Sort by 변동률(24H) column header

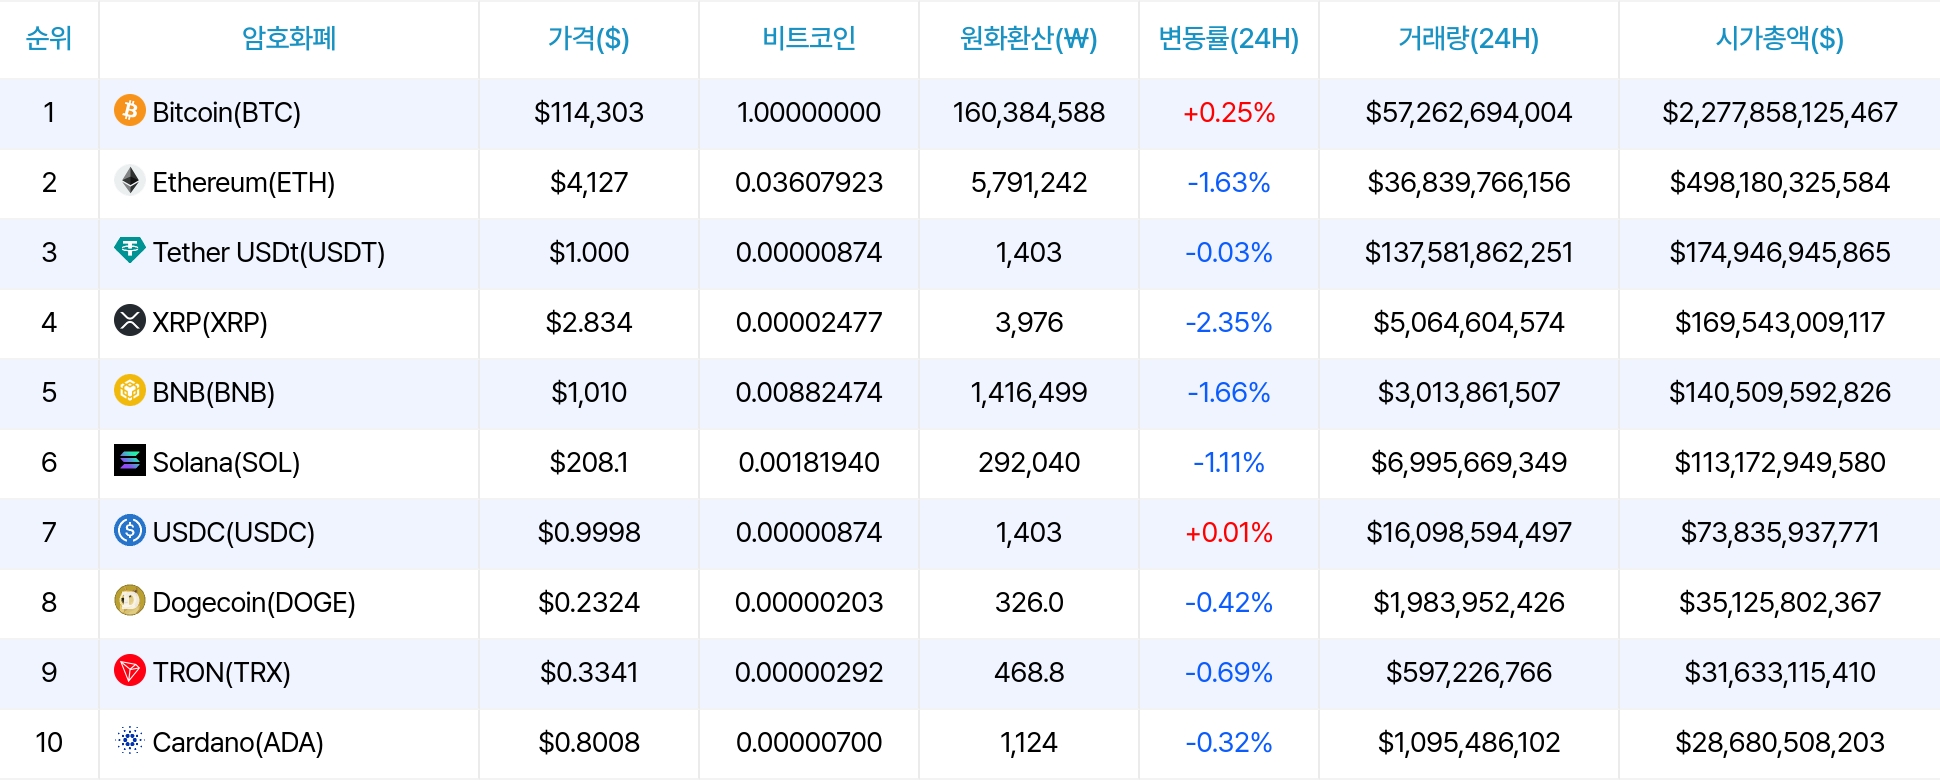point(1228,39)
